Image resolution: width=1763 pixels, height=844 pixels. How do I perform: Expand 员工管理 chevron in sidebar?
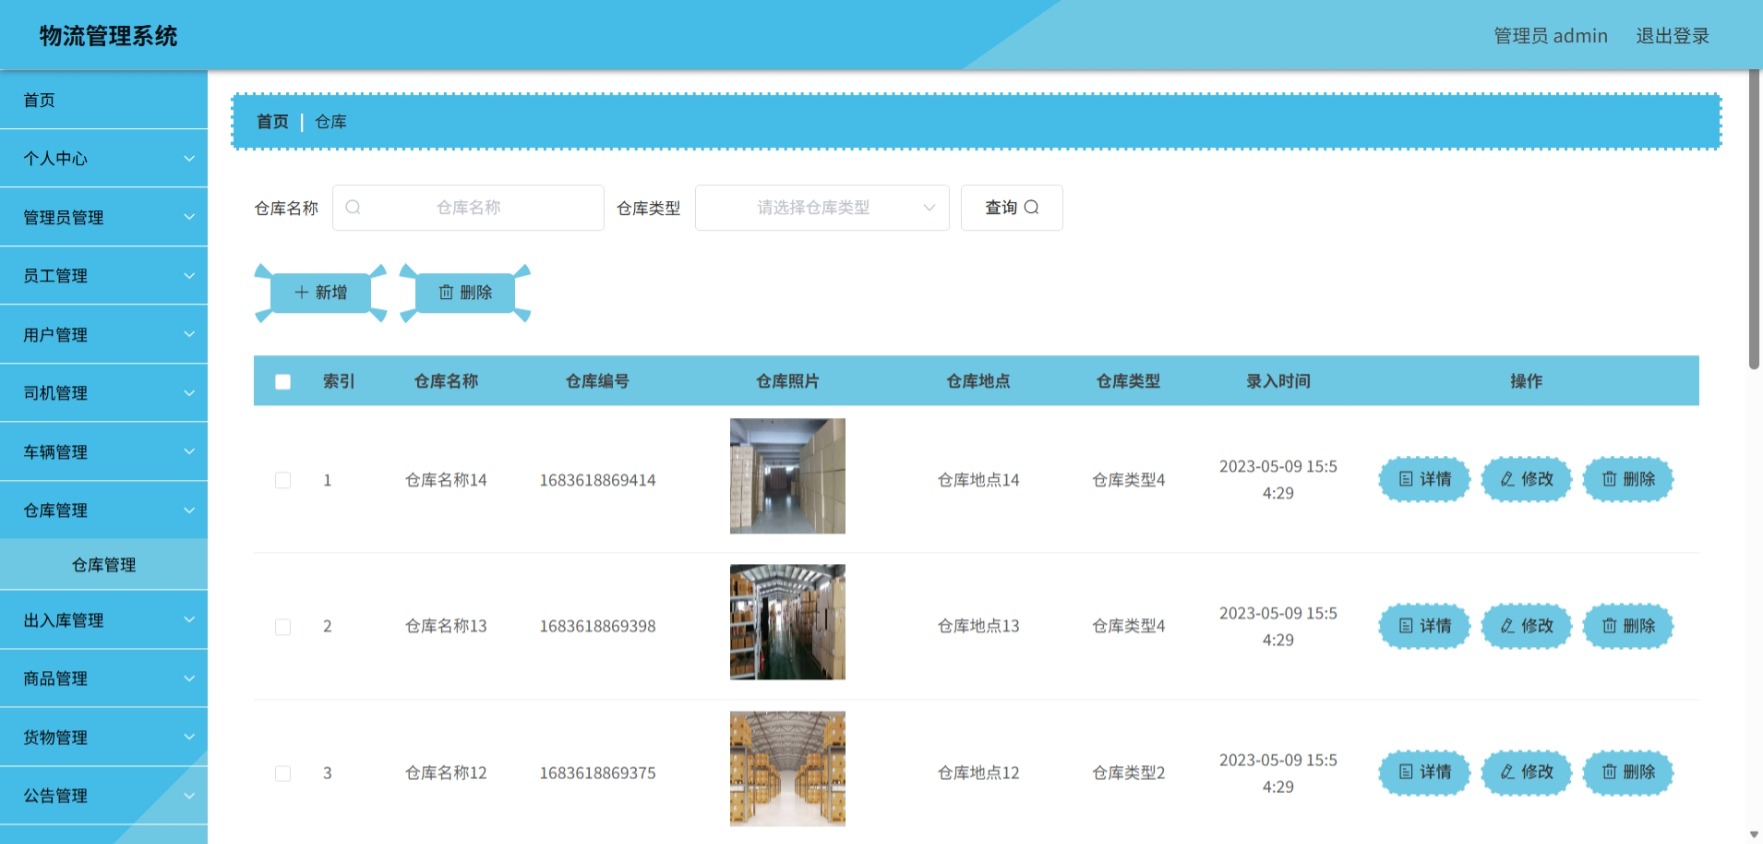189,275
